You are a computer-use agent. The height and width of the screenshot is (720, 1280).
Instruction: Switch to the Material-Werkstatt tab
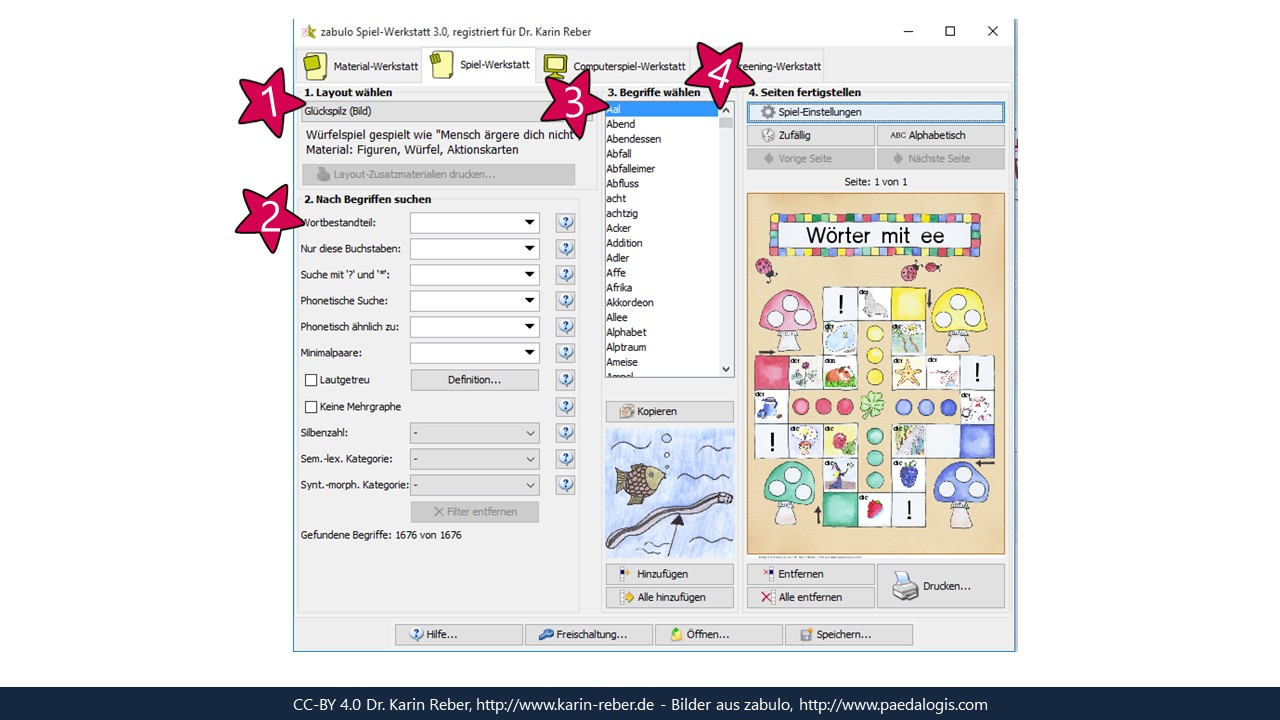click(360, 67)
